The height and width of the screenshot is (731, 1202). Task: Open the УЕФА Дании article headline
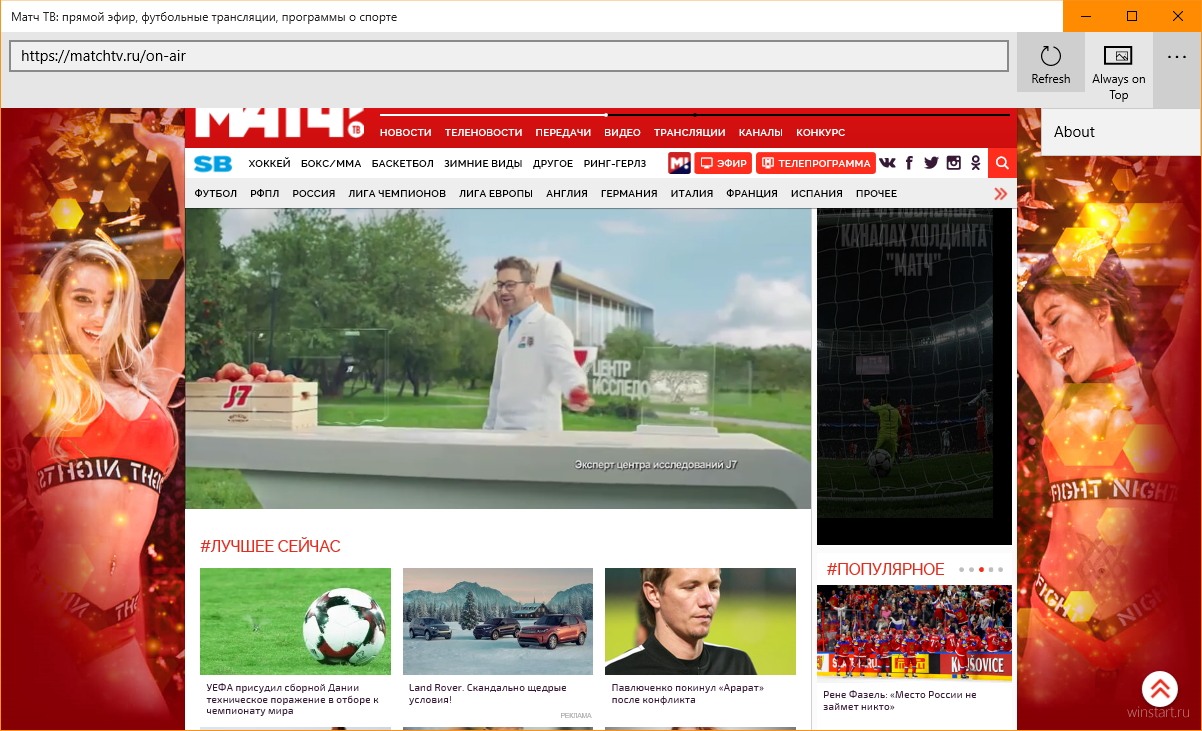click(293, 699)
